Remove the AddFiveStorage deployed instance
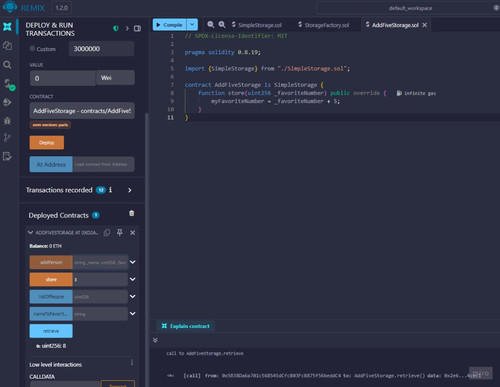This screenshot has width=500, height=387. click(x=133, y=233)
